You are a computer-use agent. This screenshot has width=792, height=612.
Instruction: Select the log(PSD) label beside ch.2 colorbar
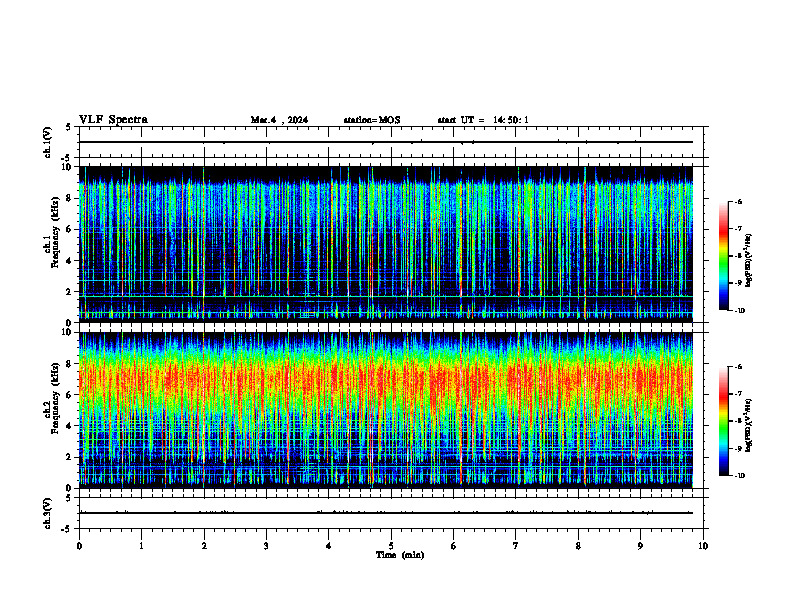[749, 425]
